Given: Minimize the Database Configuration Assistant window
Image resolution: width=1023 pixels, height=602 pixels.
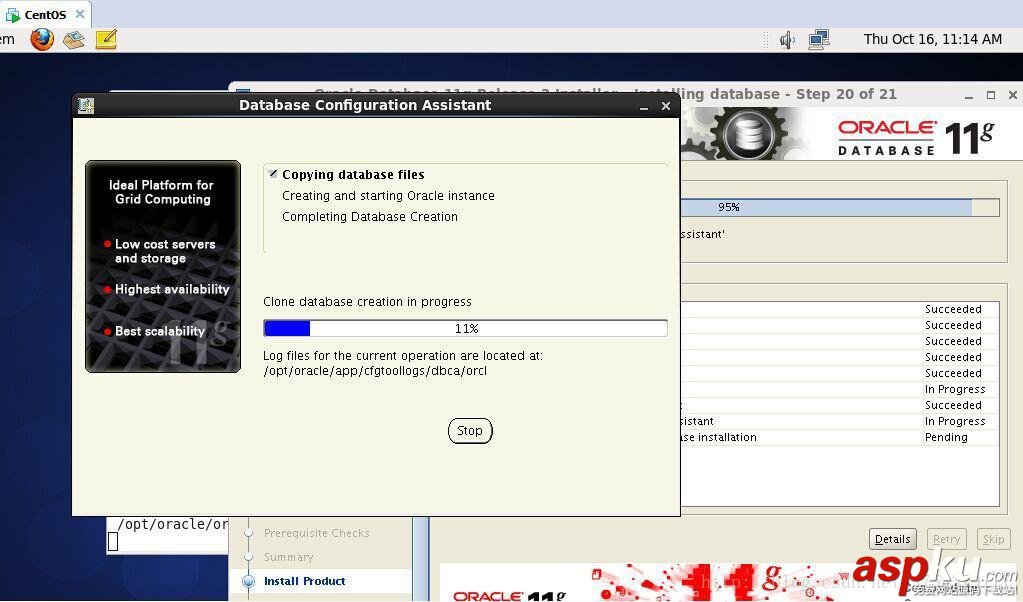Looking at the screenshot, I should pyautogui.click(x=644, y=106).
